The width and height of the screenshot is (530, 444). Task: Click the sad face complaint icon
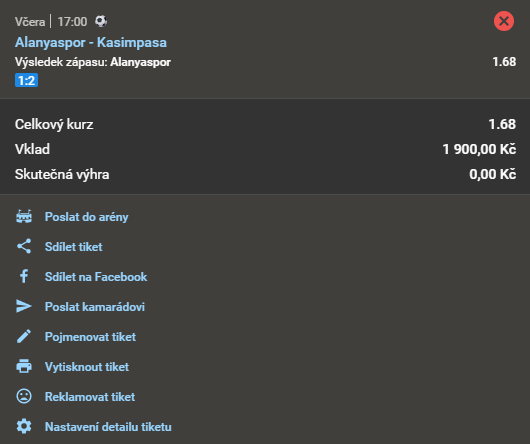tap(24, 396)
